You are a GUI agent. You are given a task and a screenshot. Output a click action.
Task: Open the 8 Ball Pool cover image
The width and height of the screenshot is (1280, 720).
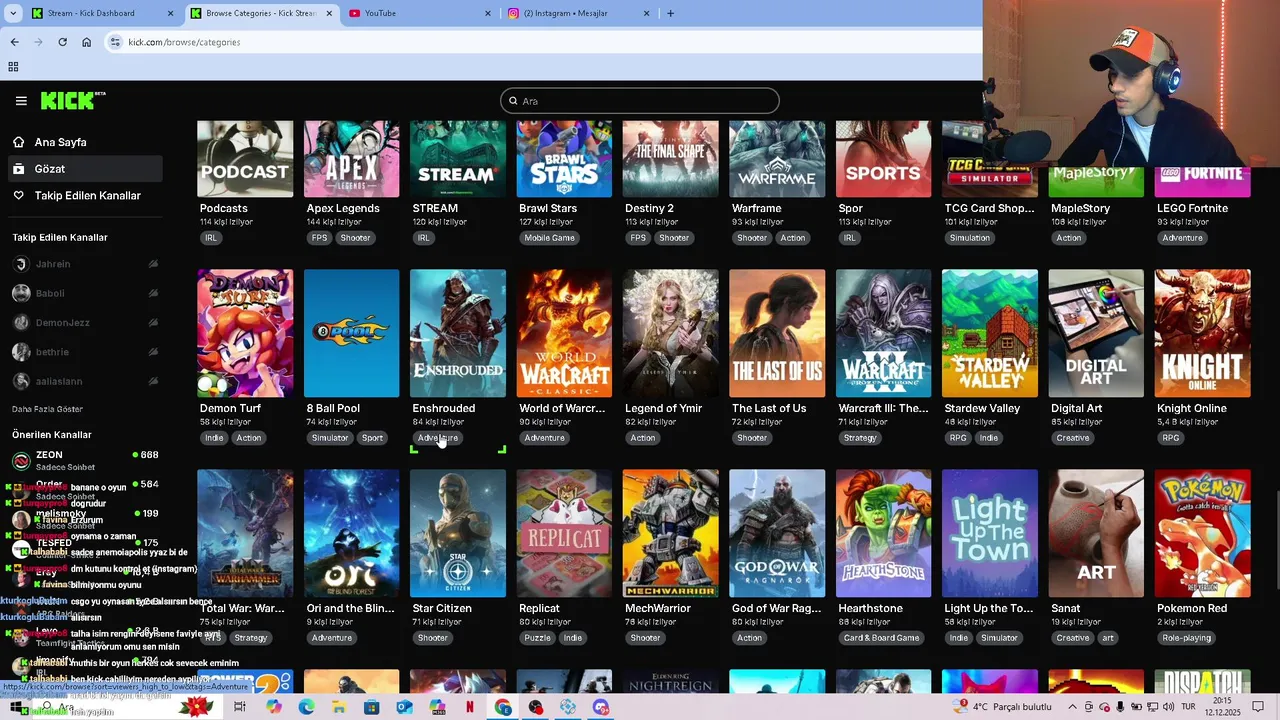coord(351,333)
